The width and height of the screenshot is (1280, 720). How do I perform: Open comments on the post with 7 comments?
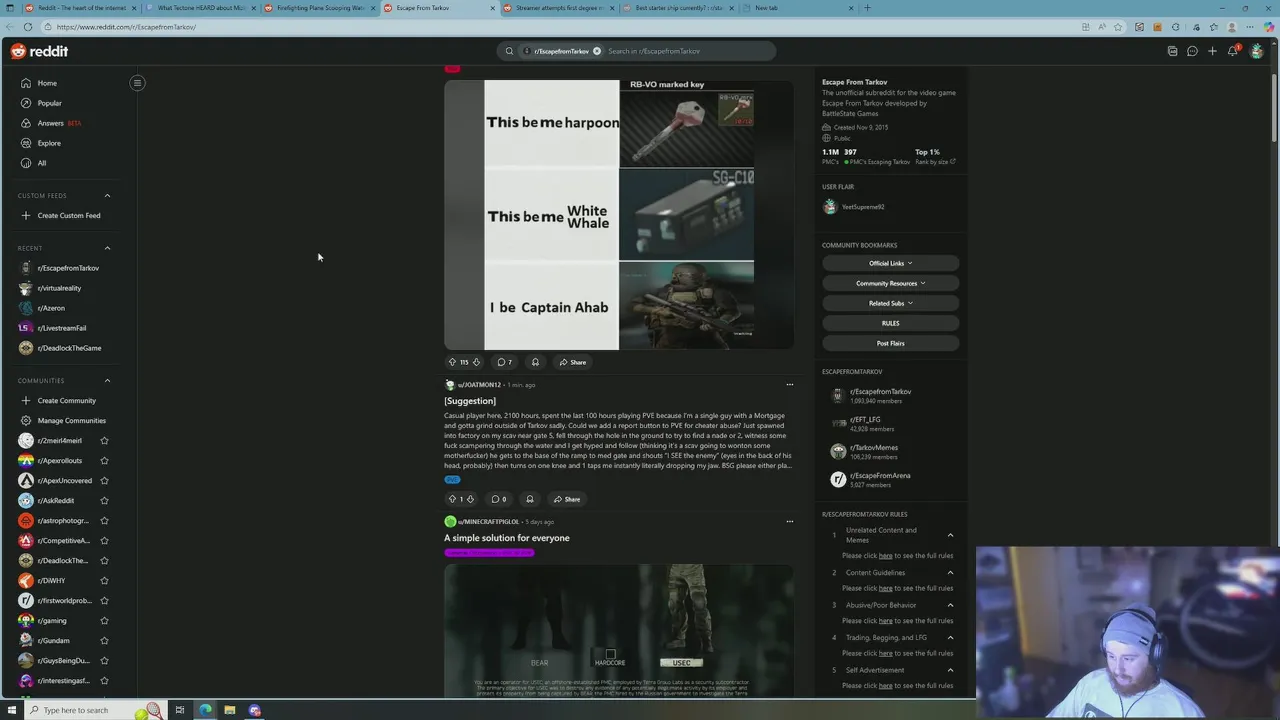(505, 362)
